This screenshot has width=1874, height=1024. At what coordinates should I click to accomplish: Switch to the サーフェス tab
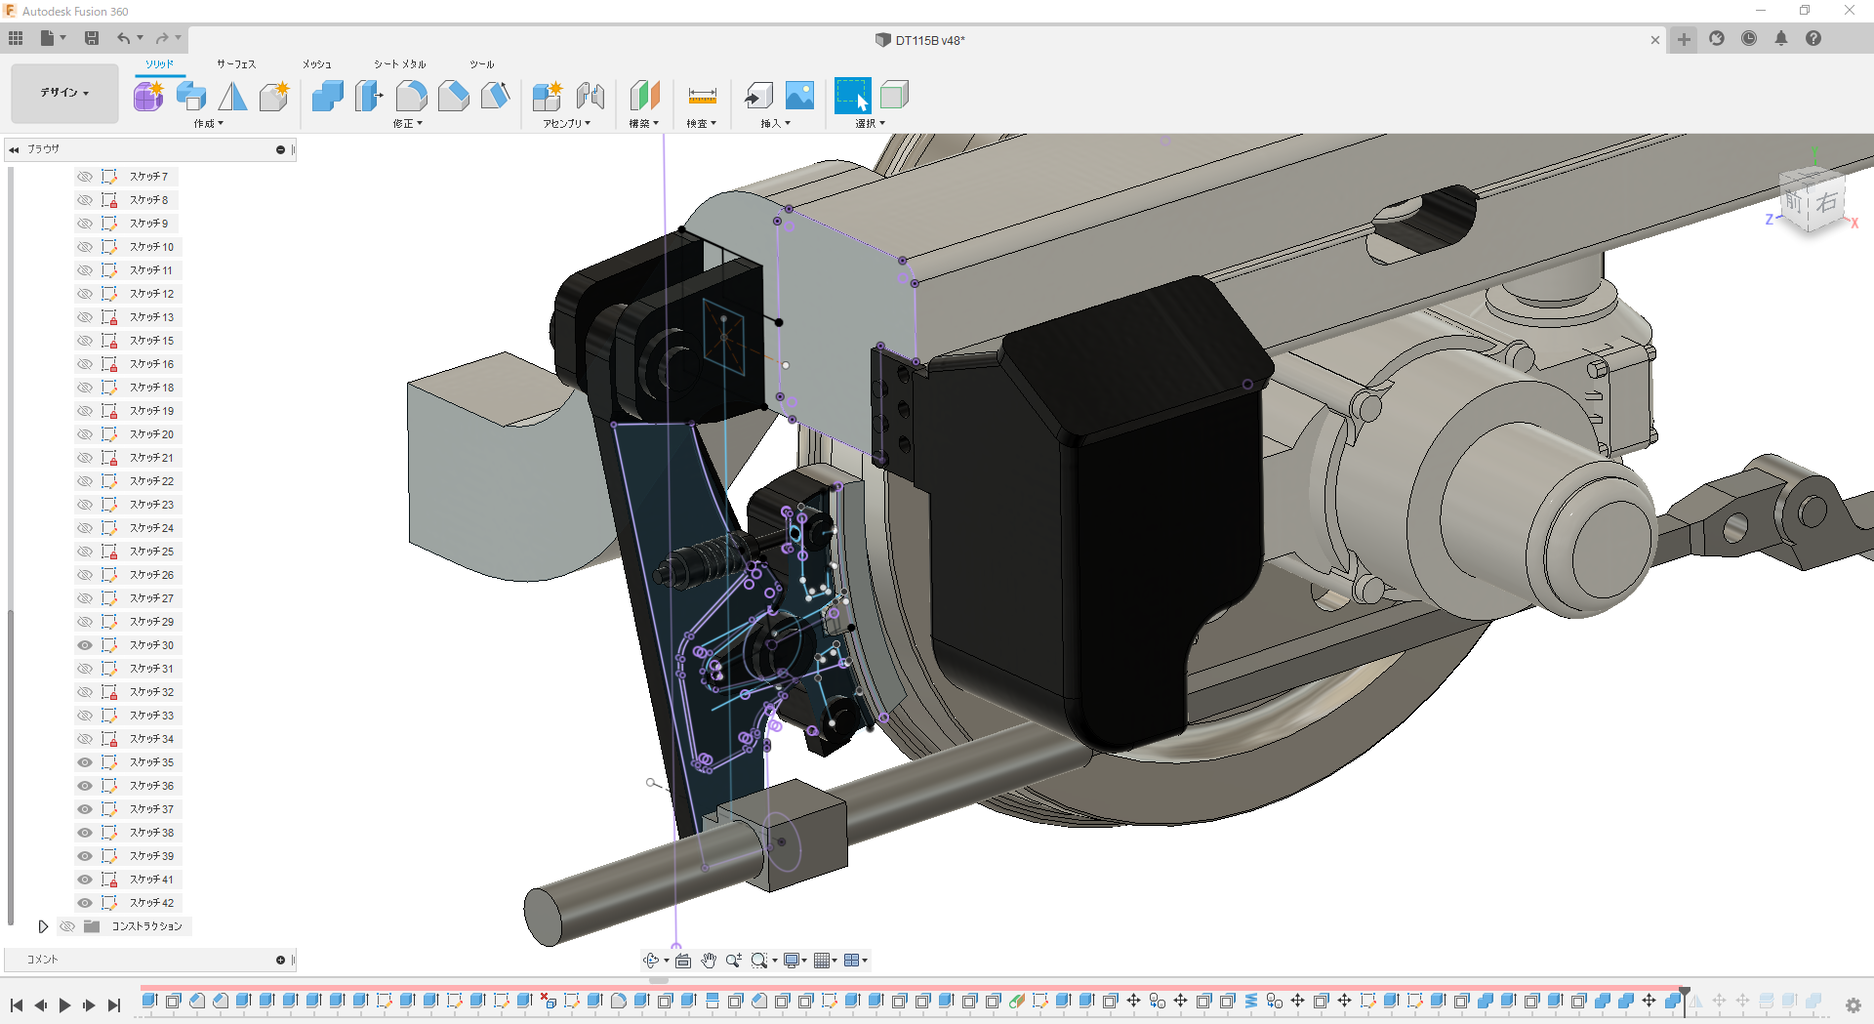[236, 64]
